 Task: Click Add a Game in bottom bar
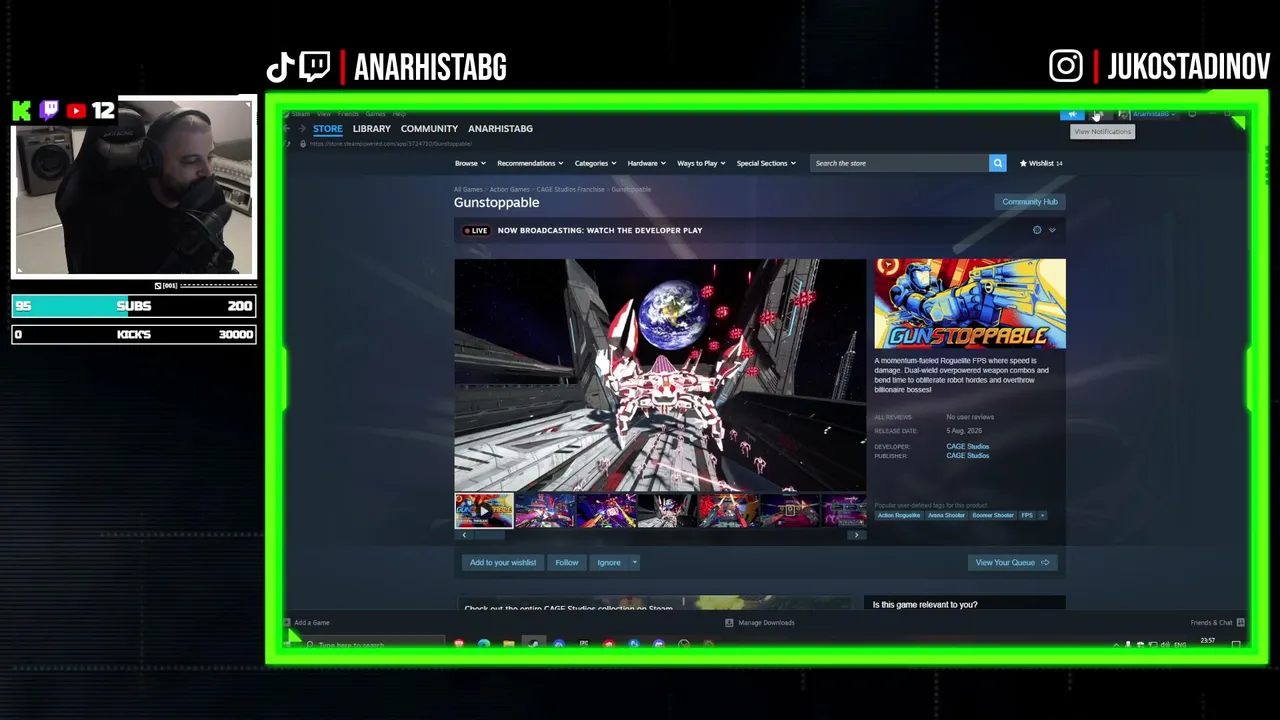[x=306, y=622]
